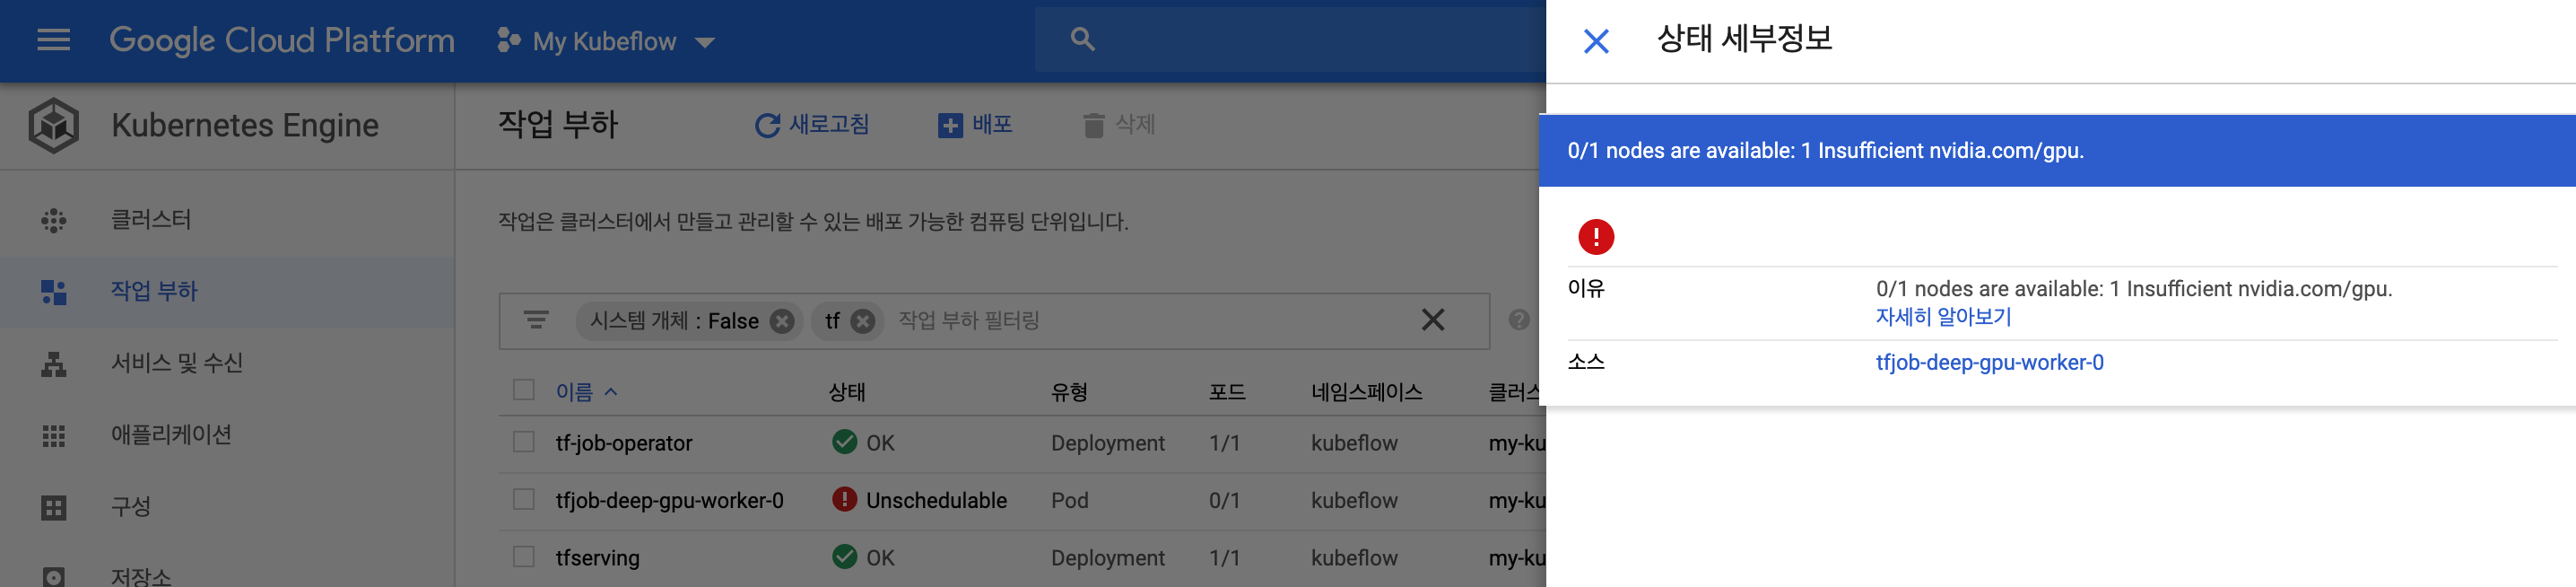Viewport: 2576px width, 587px height.
Task: Click the 유형 column header
Action: click(1069, 392)
